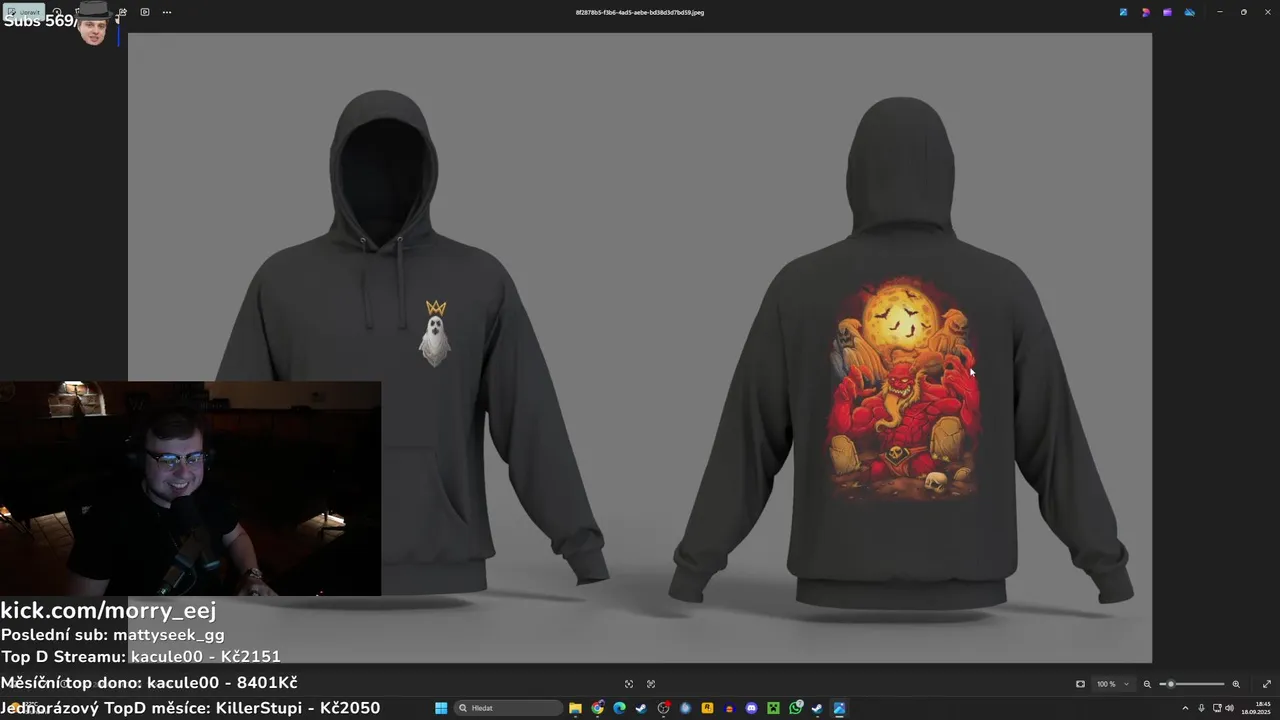1280x720 pixels.
Task: Click the zoom out magnifier icon
Action: pos(1147,684)
